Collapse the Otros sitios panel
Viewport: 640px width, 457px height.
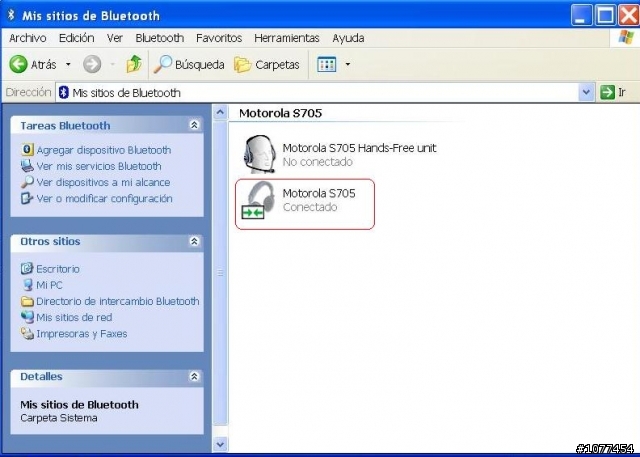(194, 241)
